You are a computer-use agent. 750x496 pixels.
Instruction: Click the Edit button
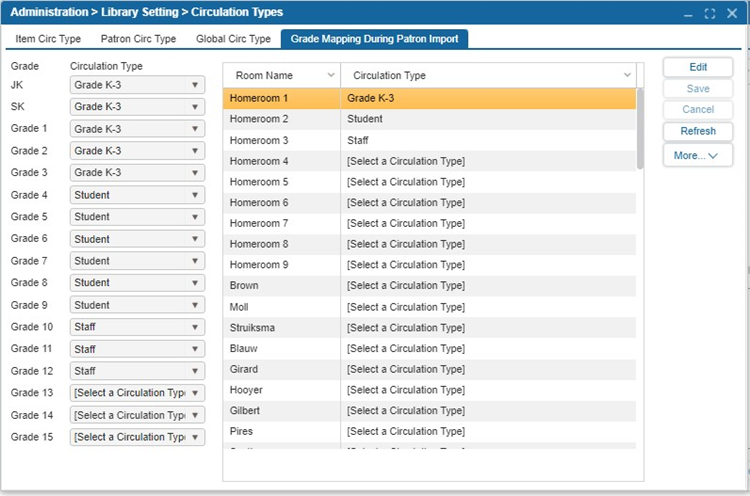tap(698, 67)
